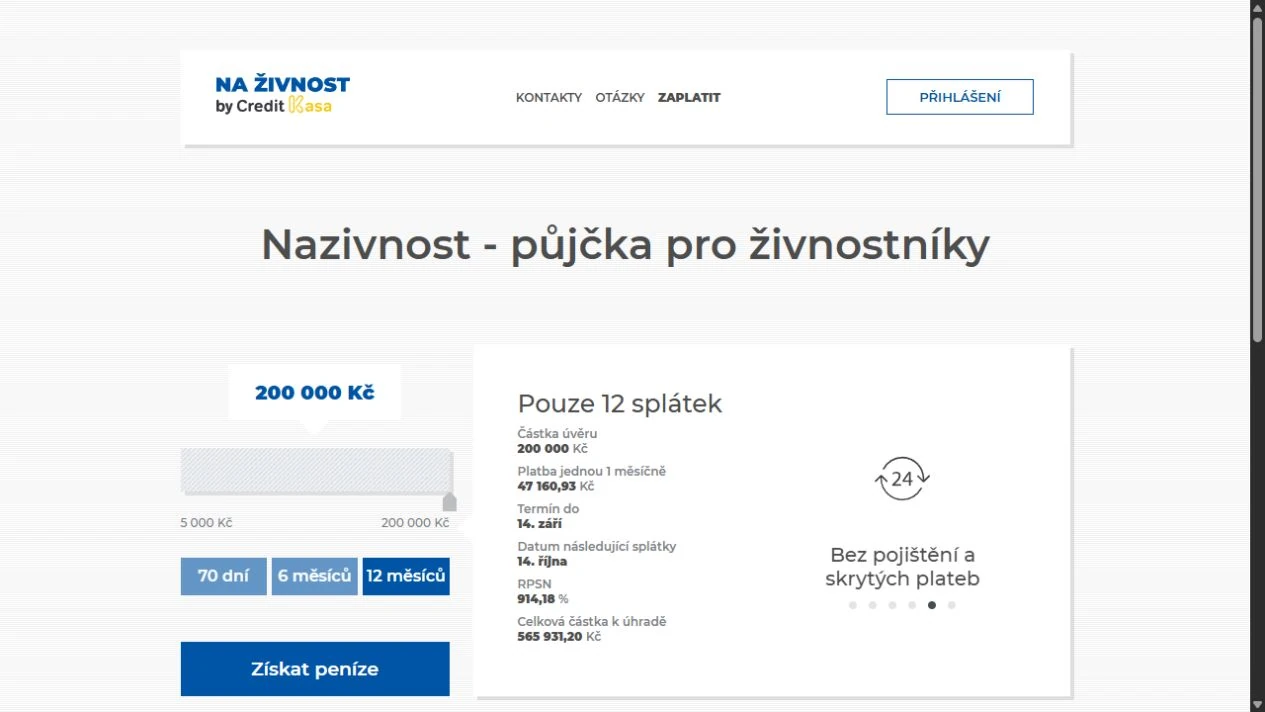
Task: Click the Získat peníze button
Action: click(x=315, y=669)
